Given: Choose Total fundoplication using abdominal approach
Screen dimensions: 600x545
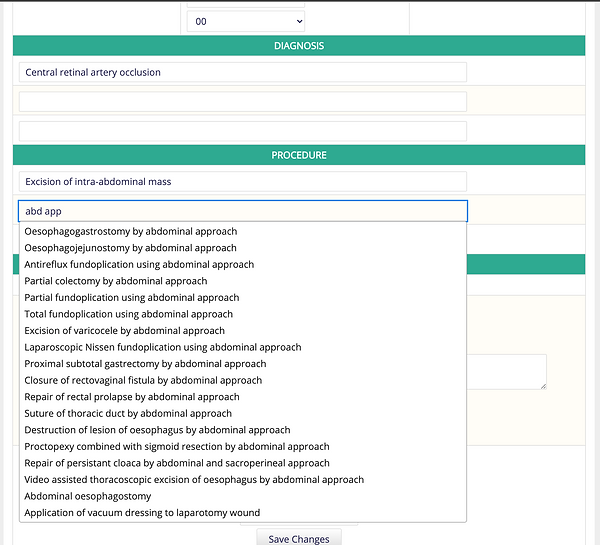Looking at the screenshot, I should [243, 314].
